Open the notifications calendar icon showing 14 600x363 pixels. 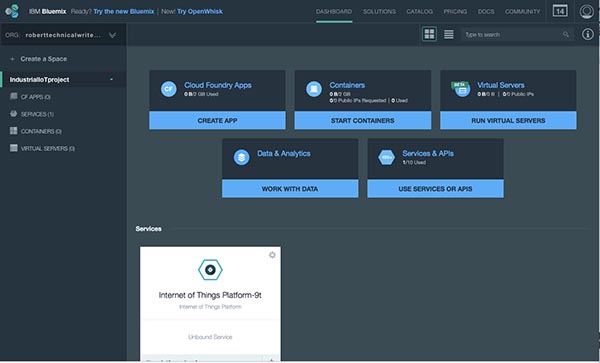(560, 11)
